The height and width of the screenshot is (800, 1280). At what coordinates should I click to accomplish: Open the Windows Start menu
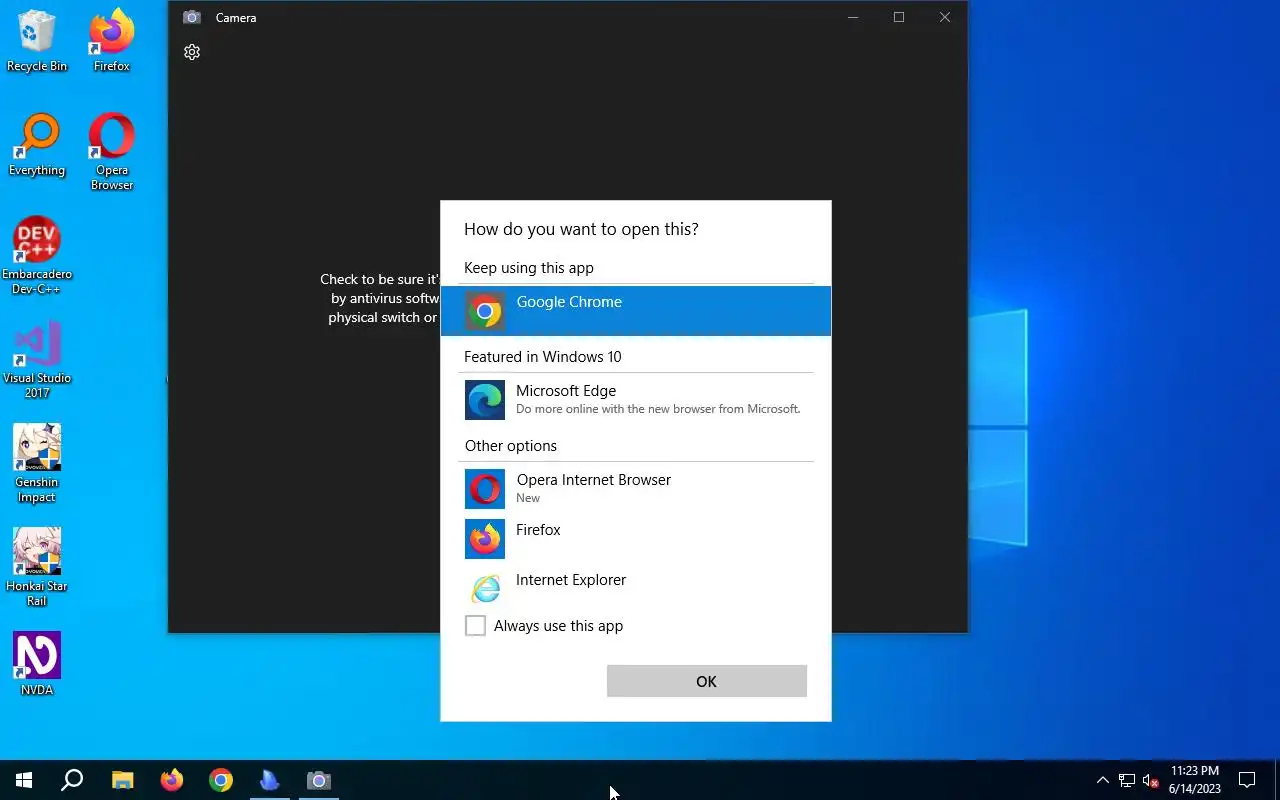click(24, 780)
